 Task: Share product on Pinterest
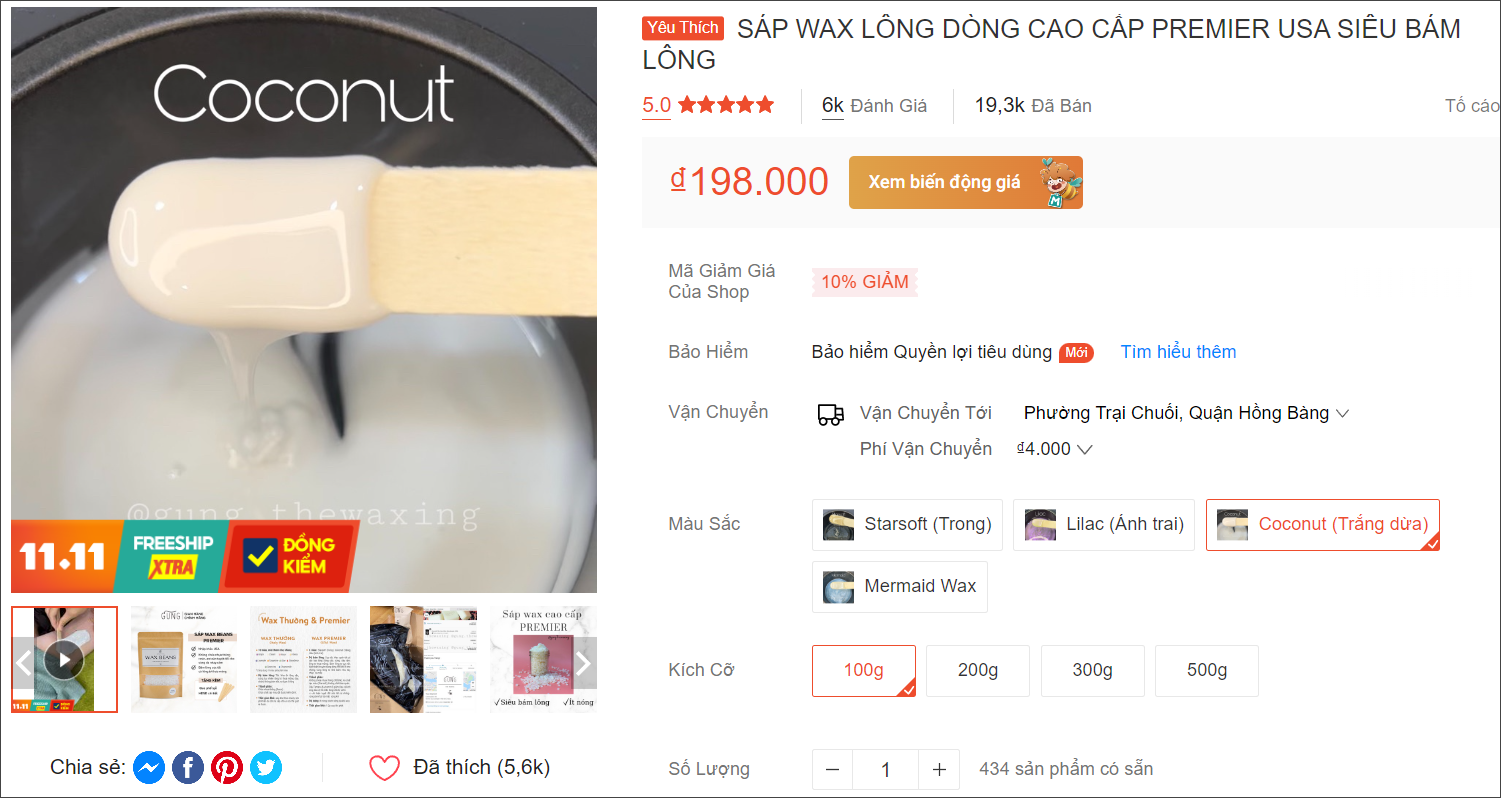[227, 768]
